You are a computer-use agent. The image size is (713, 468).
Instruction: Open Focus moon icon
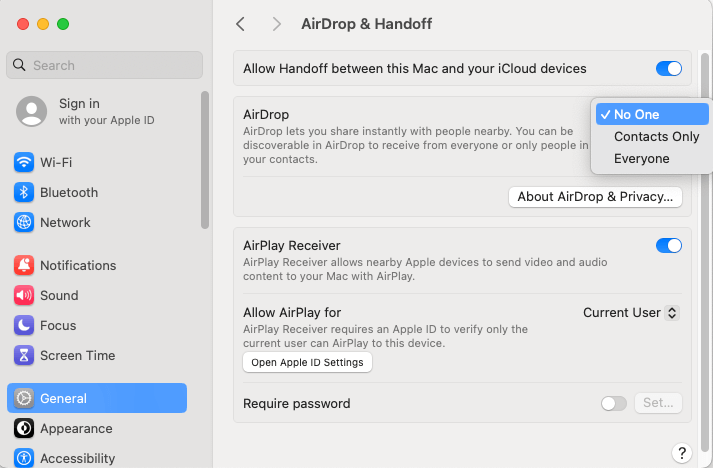(24, 325)
